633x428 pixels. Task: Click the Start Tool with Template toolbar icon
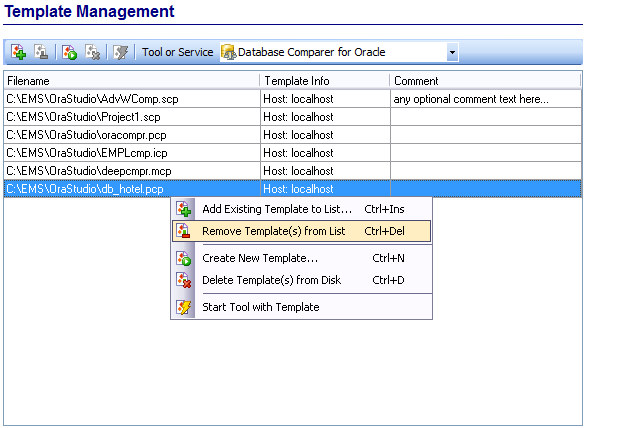pos(121,52)
